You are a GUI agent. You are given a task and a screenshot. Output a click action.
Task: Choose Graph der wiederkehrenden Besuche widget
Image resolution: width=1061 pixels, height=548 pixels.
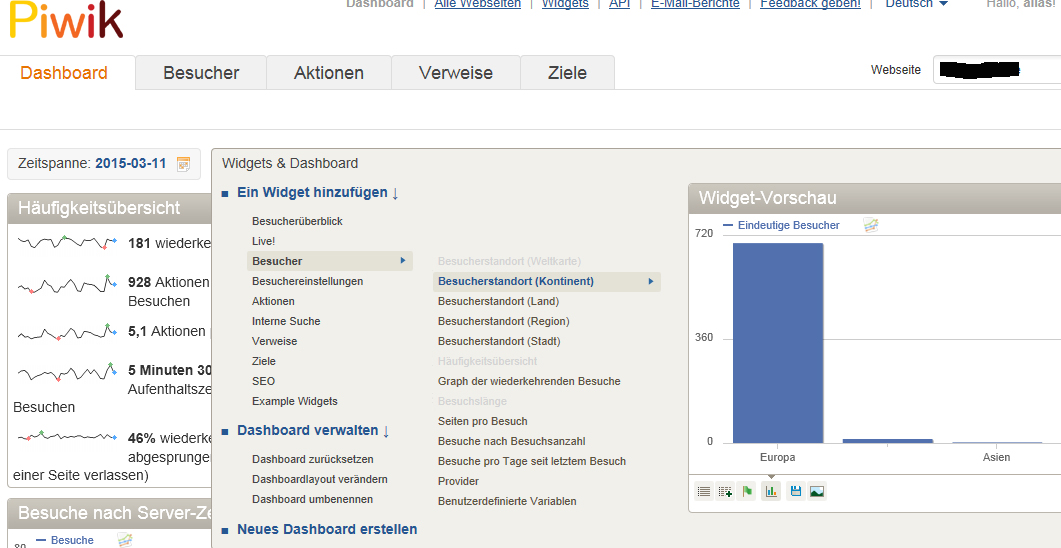point(529,381)
